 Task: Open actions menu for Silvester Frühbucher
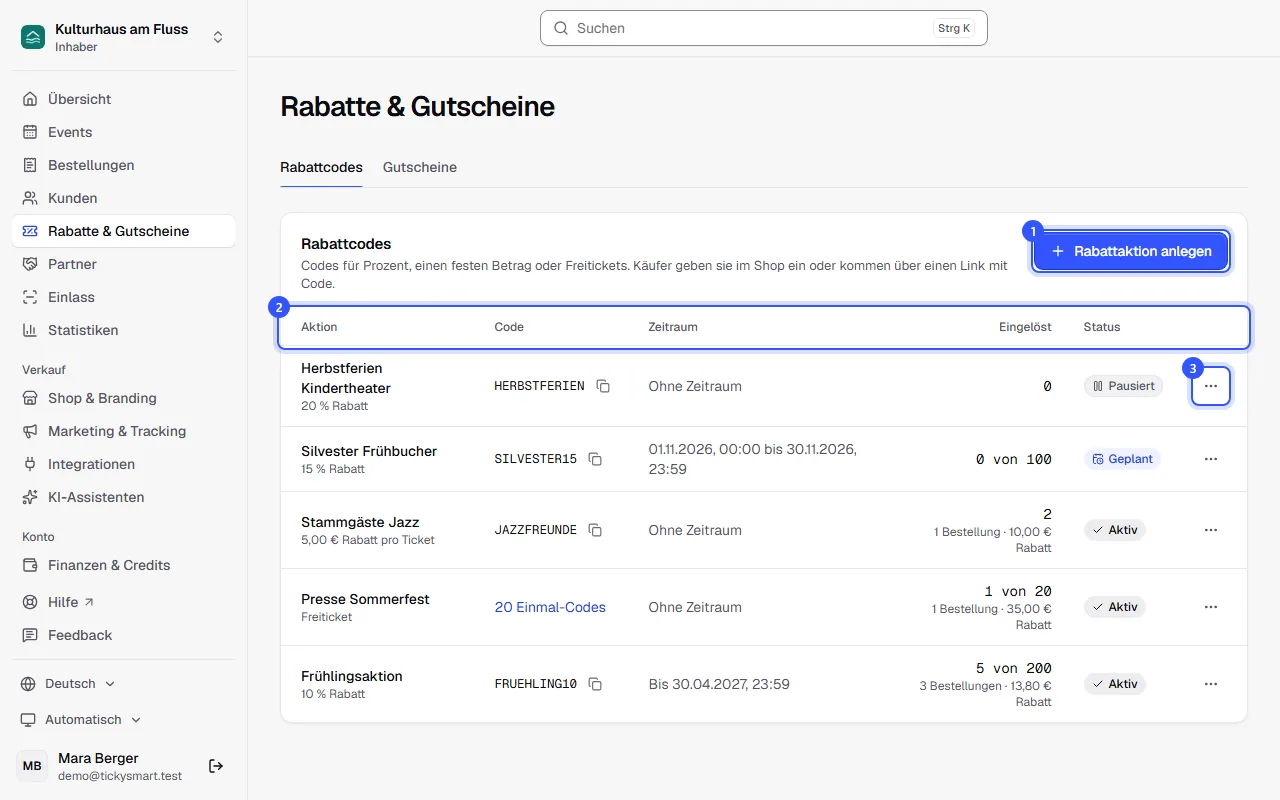click(1211, 459)
